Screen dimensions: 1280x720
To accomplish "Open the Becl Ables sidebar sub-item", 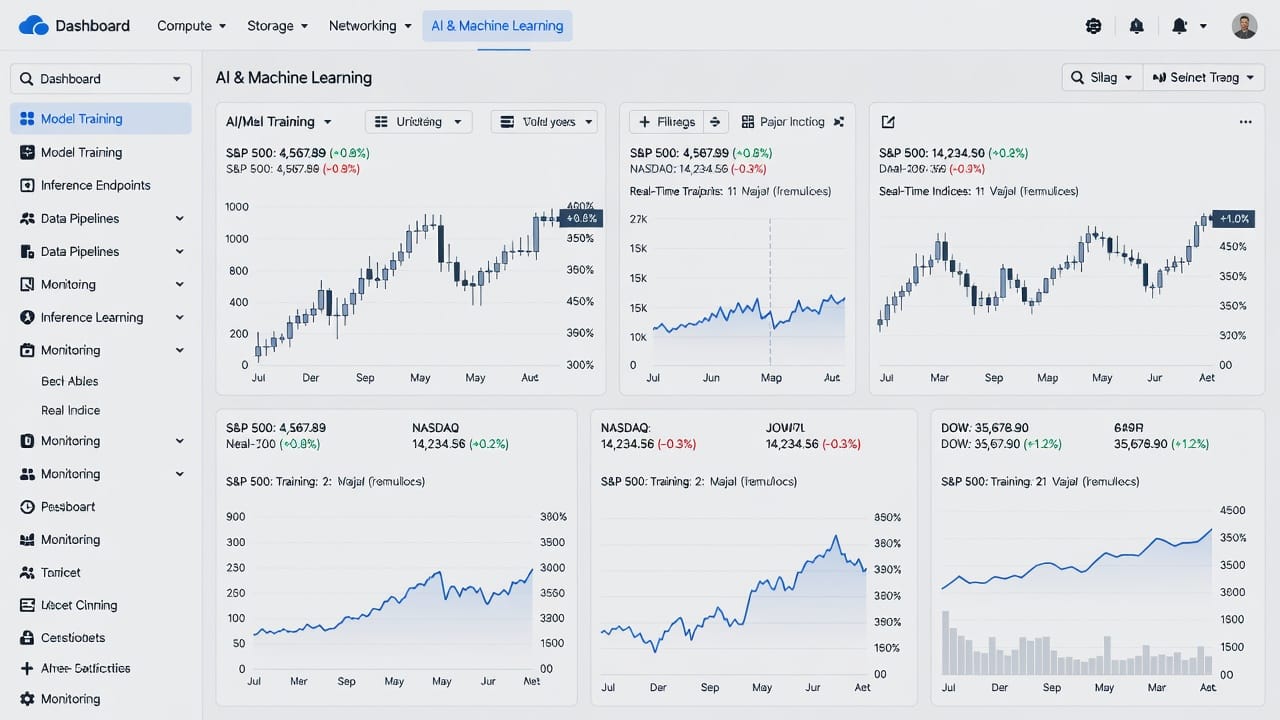I will pos(70,381).
